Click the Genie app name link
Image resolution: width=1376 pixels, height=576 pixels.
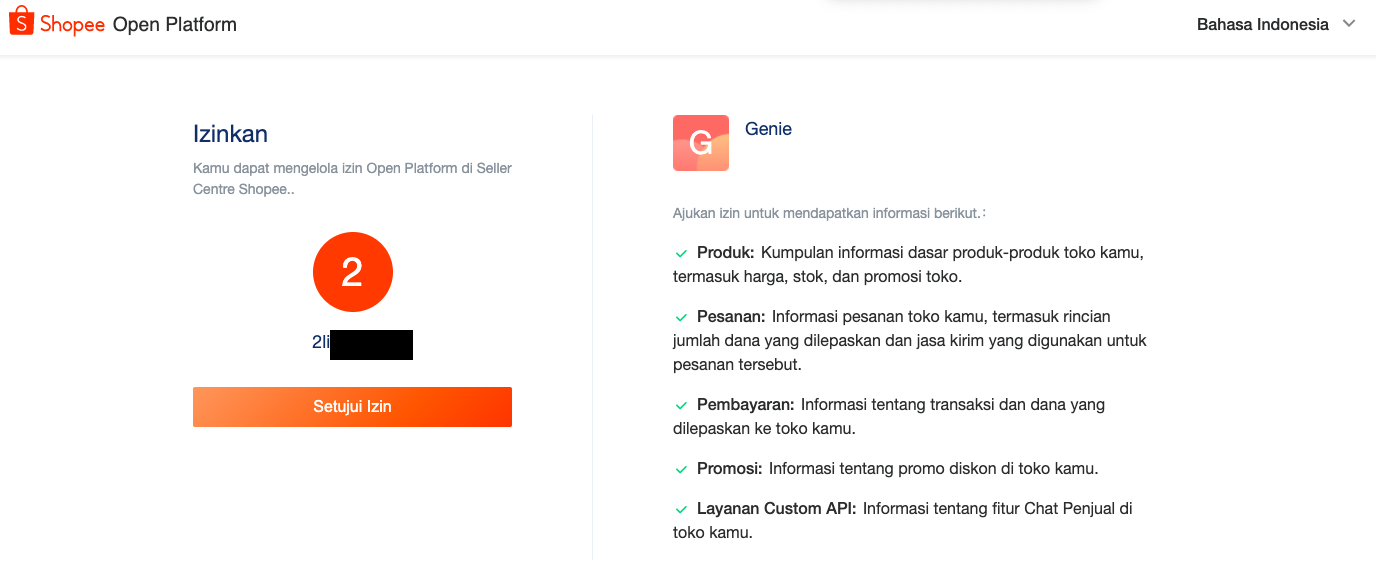click(x=768, y=129)
